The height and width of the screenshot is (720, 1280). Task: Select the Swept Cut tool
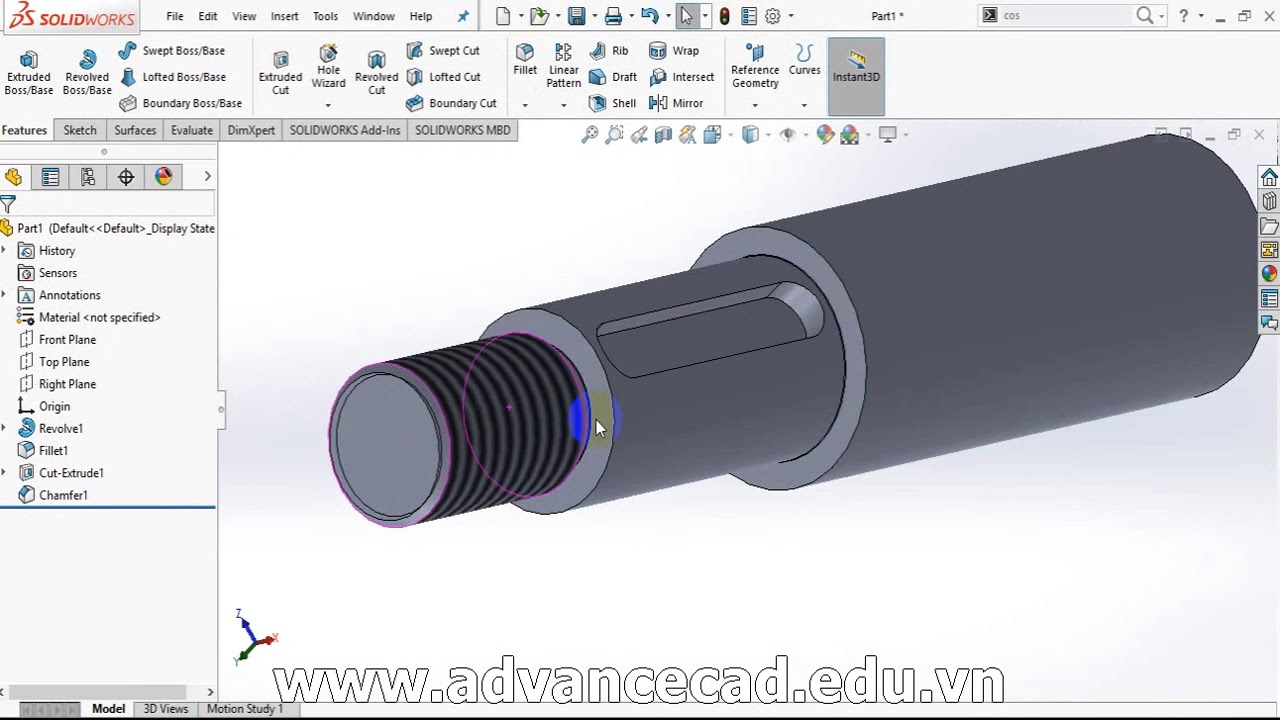[x=443, y=51]
